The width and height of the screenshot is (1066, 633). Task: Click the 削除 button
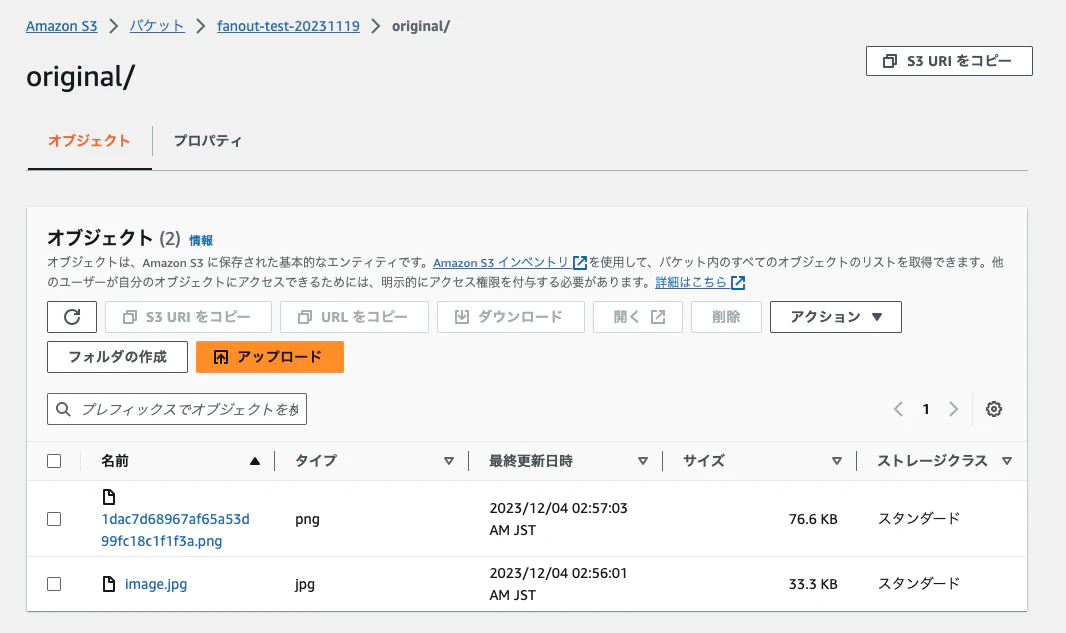[726, 317]
